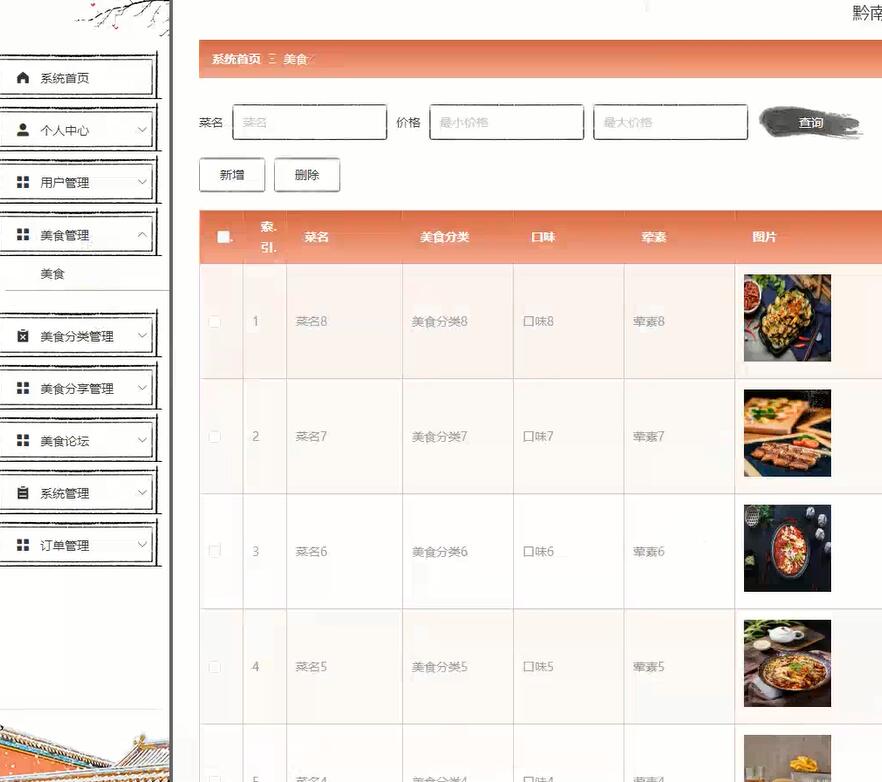Image resolution: width=882 pixels, height=782 pixels.
Task: Open the food image for 菜名7
Action: (787, 433)
